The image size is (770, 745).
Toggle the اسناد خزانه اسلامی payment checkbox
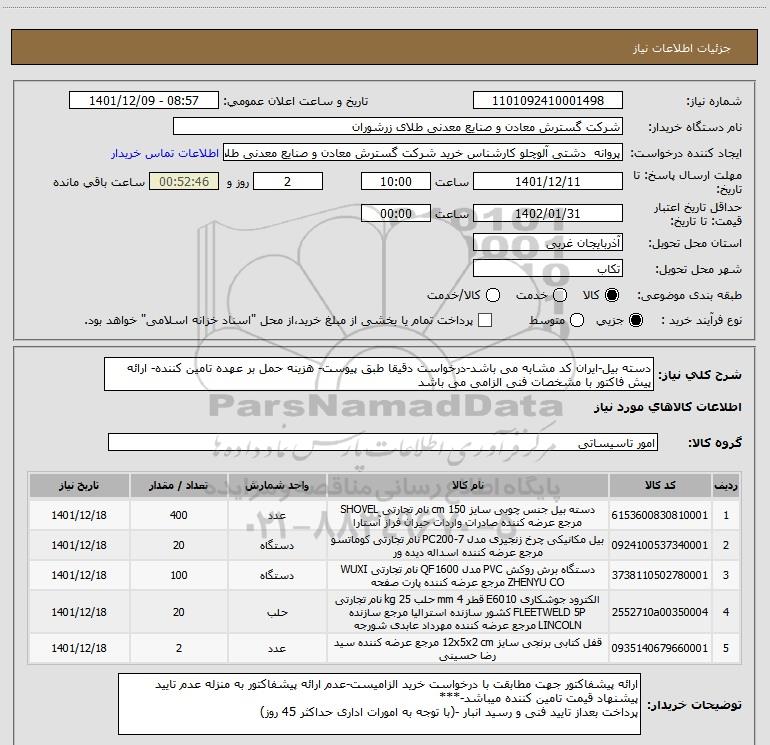(x=485, y=320)
